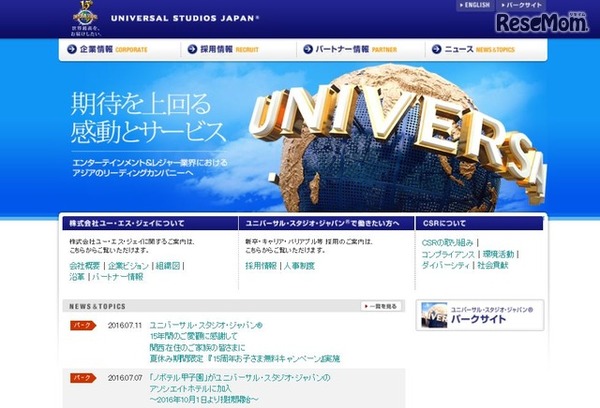The width and height of the screenshot is (600, 408).
Task: Click the Universal Studios Japan 15th logo
Action: coord(86,18)
